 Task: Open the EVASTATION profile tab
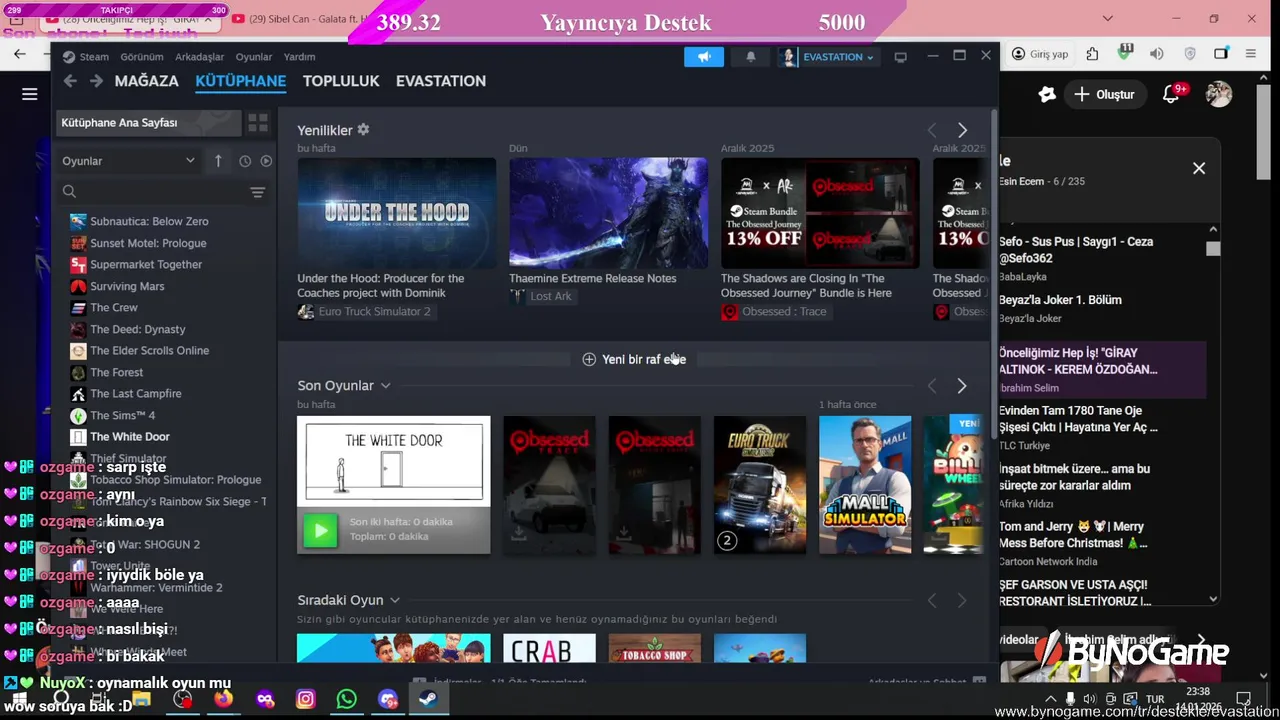click(x=441, y=81)
